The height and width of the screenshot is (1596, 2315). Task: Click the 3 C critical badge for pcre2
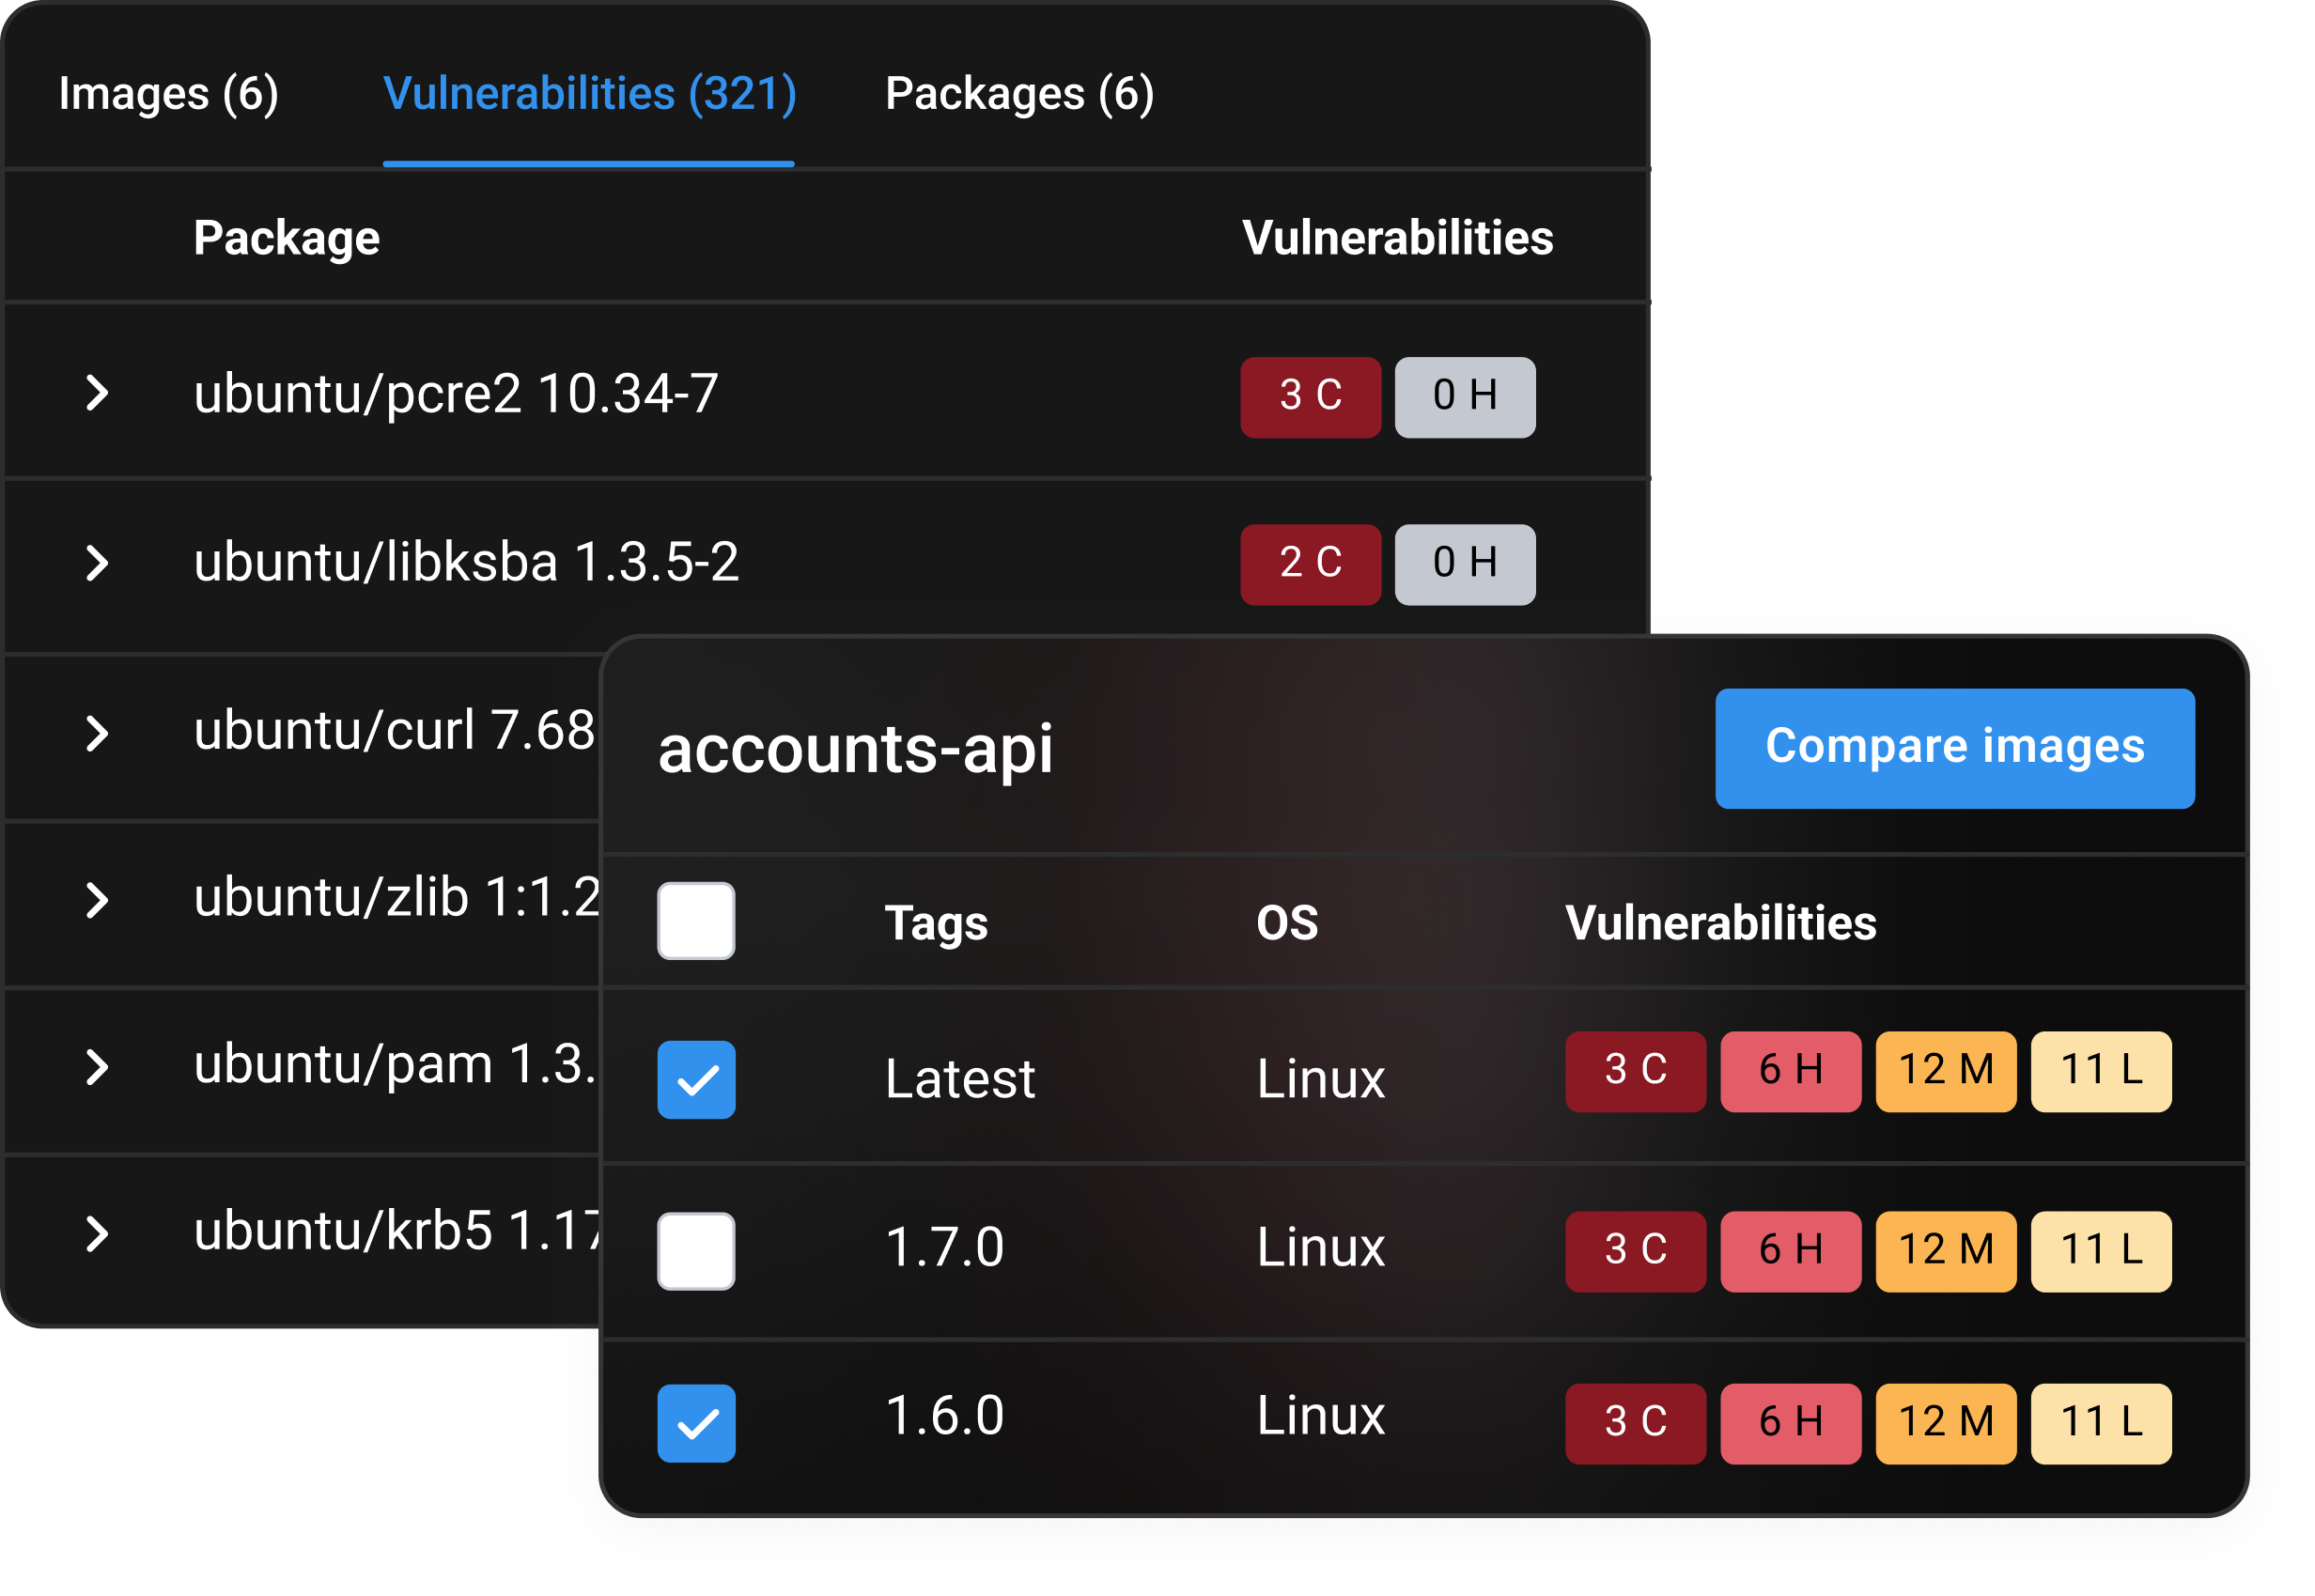pos(1310,397)
